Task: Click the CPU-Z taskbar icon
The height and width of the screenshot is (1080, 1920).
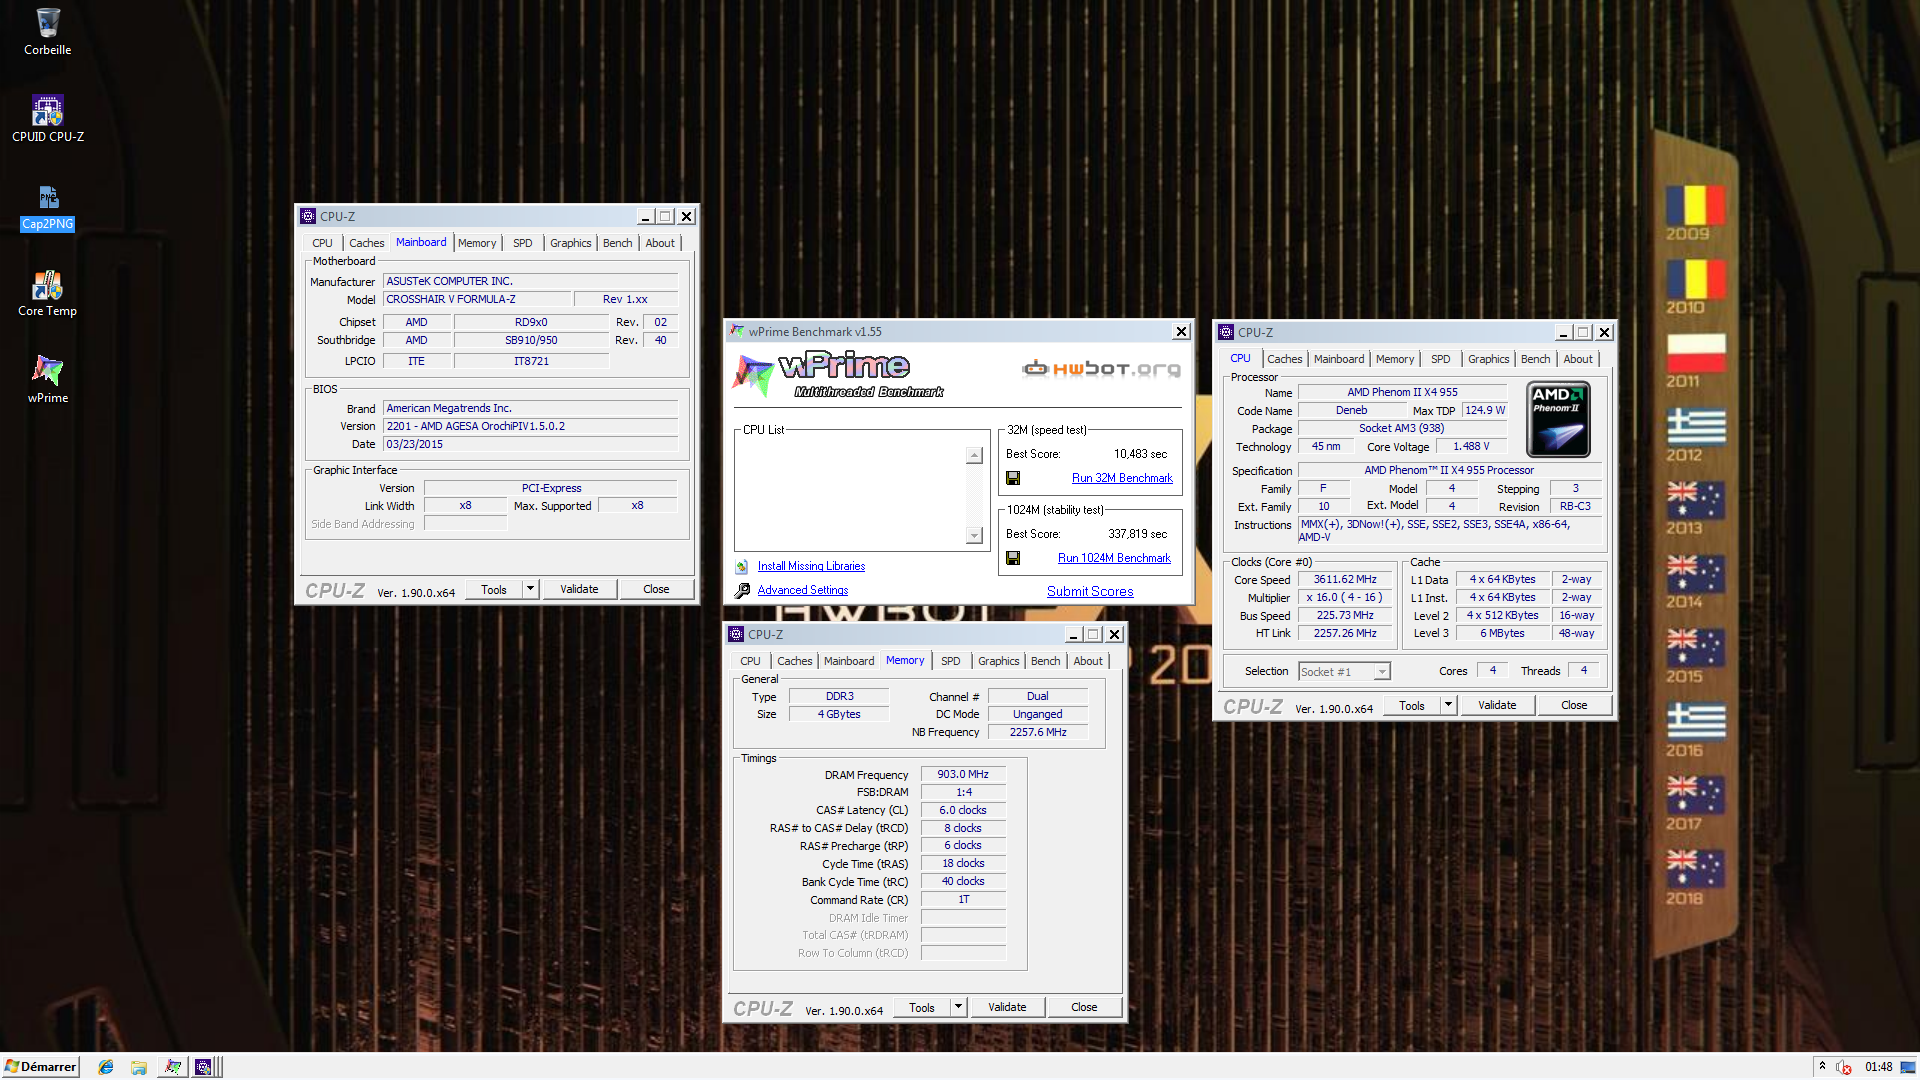Action: pos(203,1067)
